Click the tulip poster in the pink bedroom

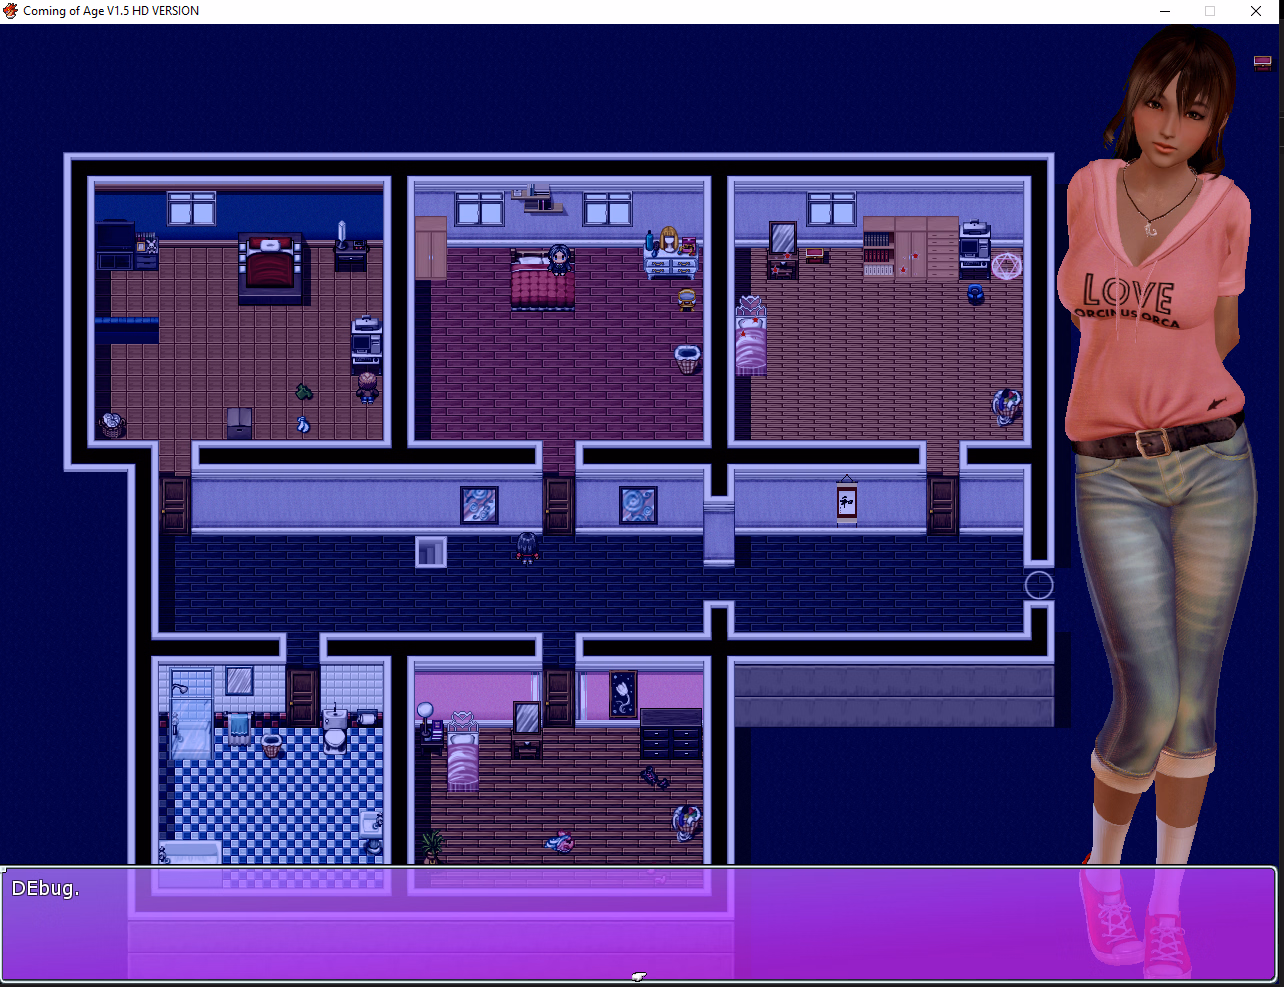tap(623, 694)
